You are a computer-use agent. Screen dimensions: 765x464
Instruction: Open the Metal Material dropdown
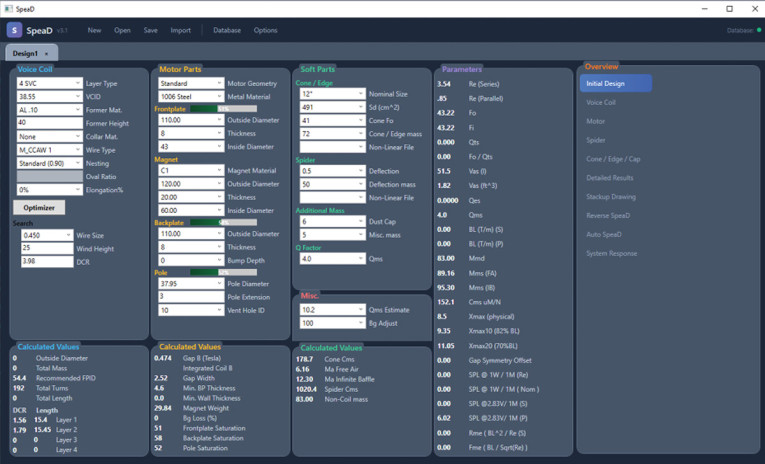[191, 97]
